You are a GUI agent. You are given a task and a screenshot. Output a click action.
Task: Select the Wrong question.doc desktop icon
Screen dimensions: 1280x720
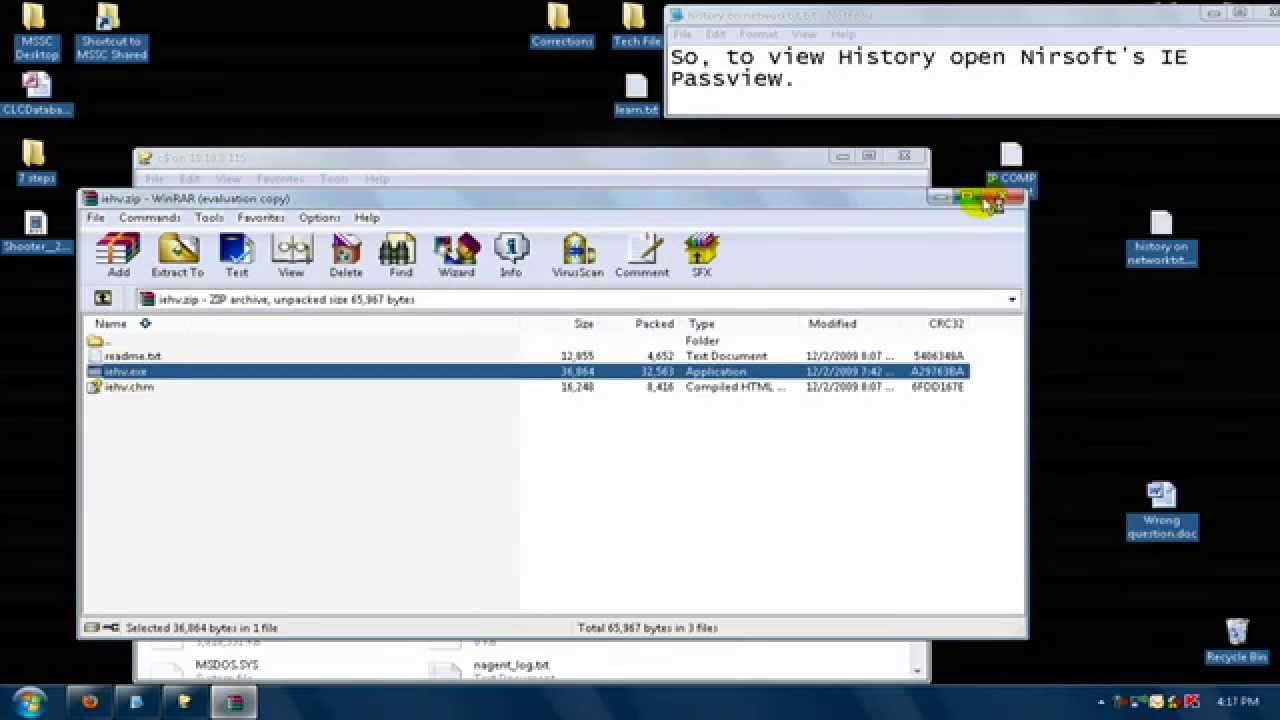click(1161, 510)
